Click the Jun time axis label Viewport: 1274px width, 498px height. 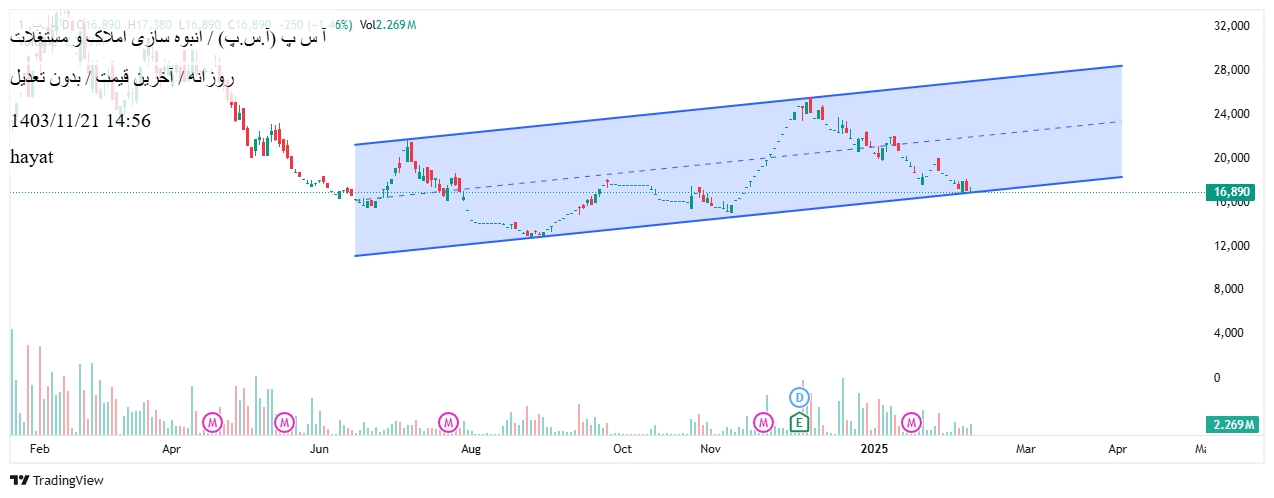coord(318,450)
